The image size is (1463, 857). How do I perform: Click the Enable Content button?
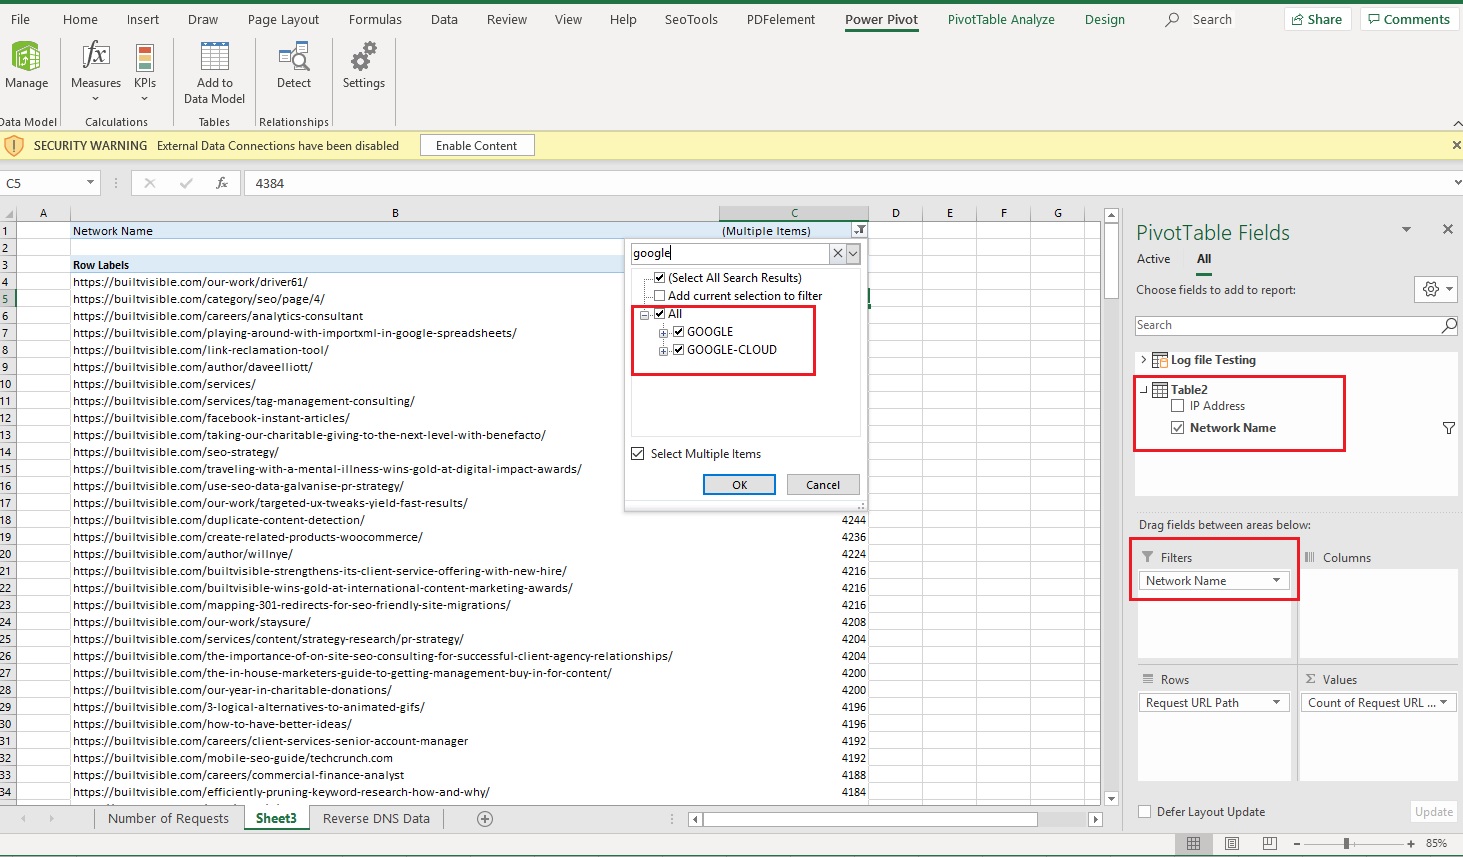[x=476, y=144]
